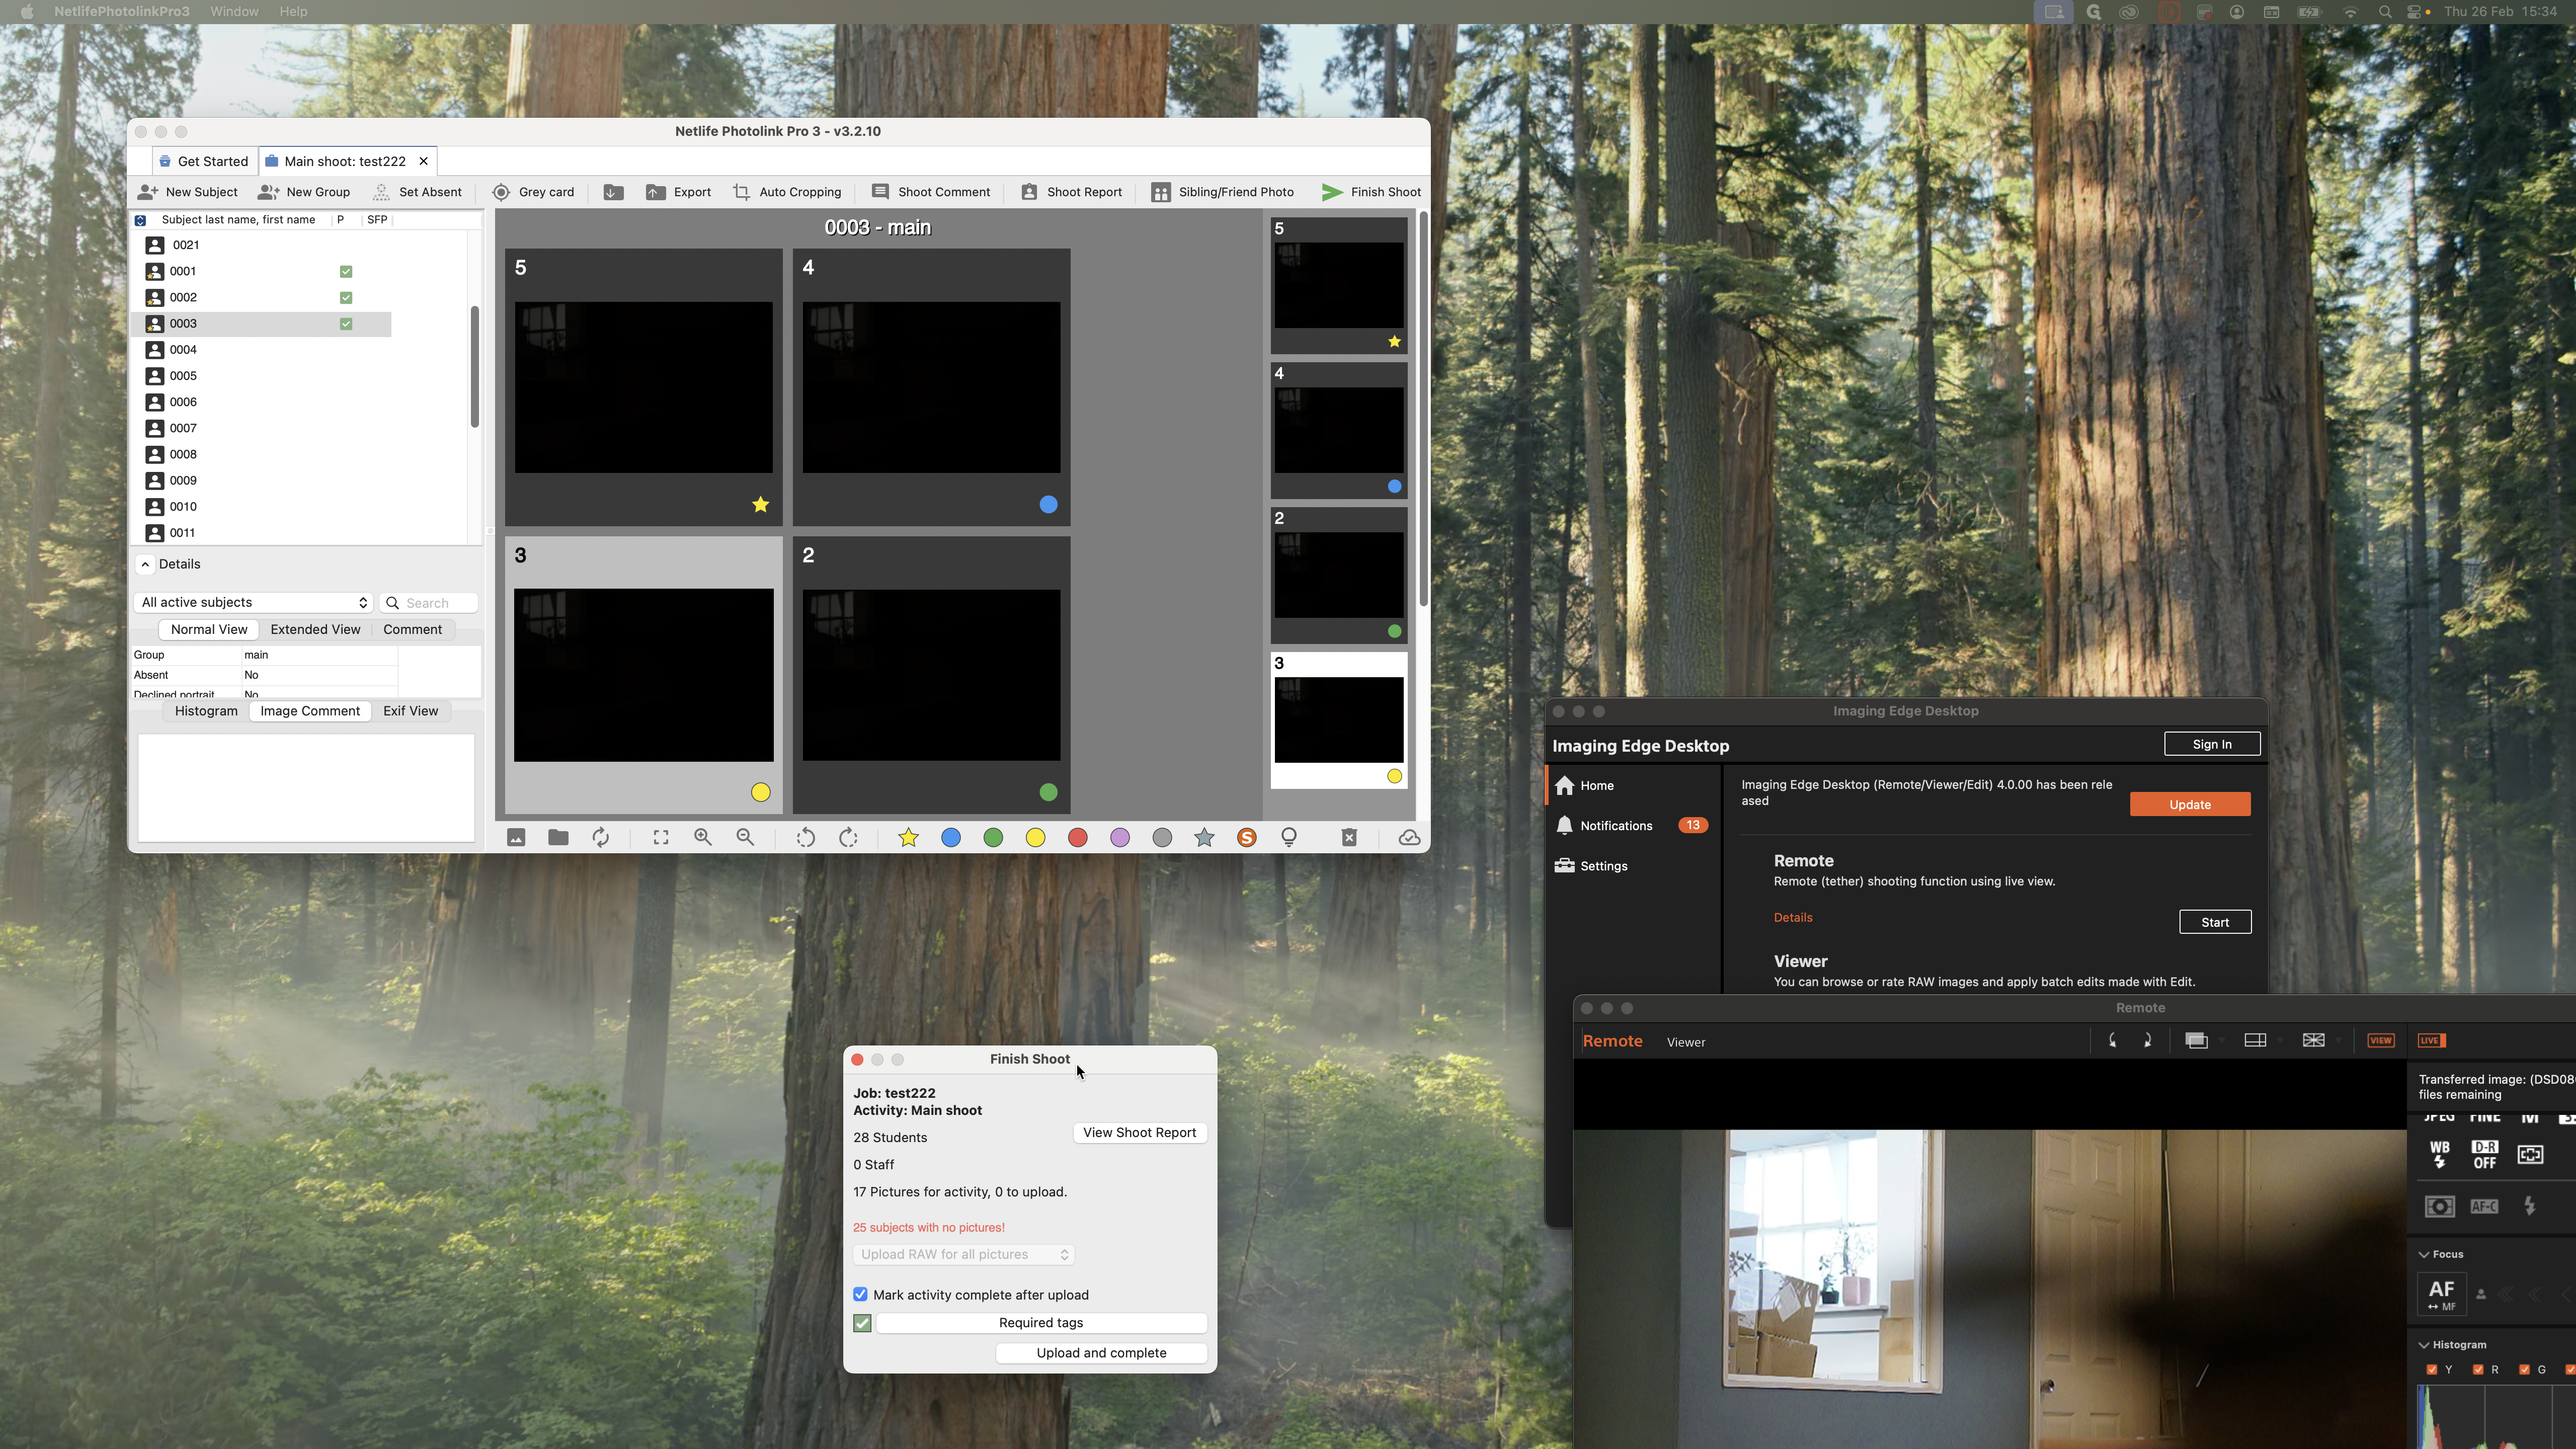Toggle the Required tags checkbox
The width and height of the screenshot is (2576, 1449).
862,1323
